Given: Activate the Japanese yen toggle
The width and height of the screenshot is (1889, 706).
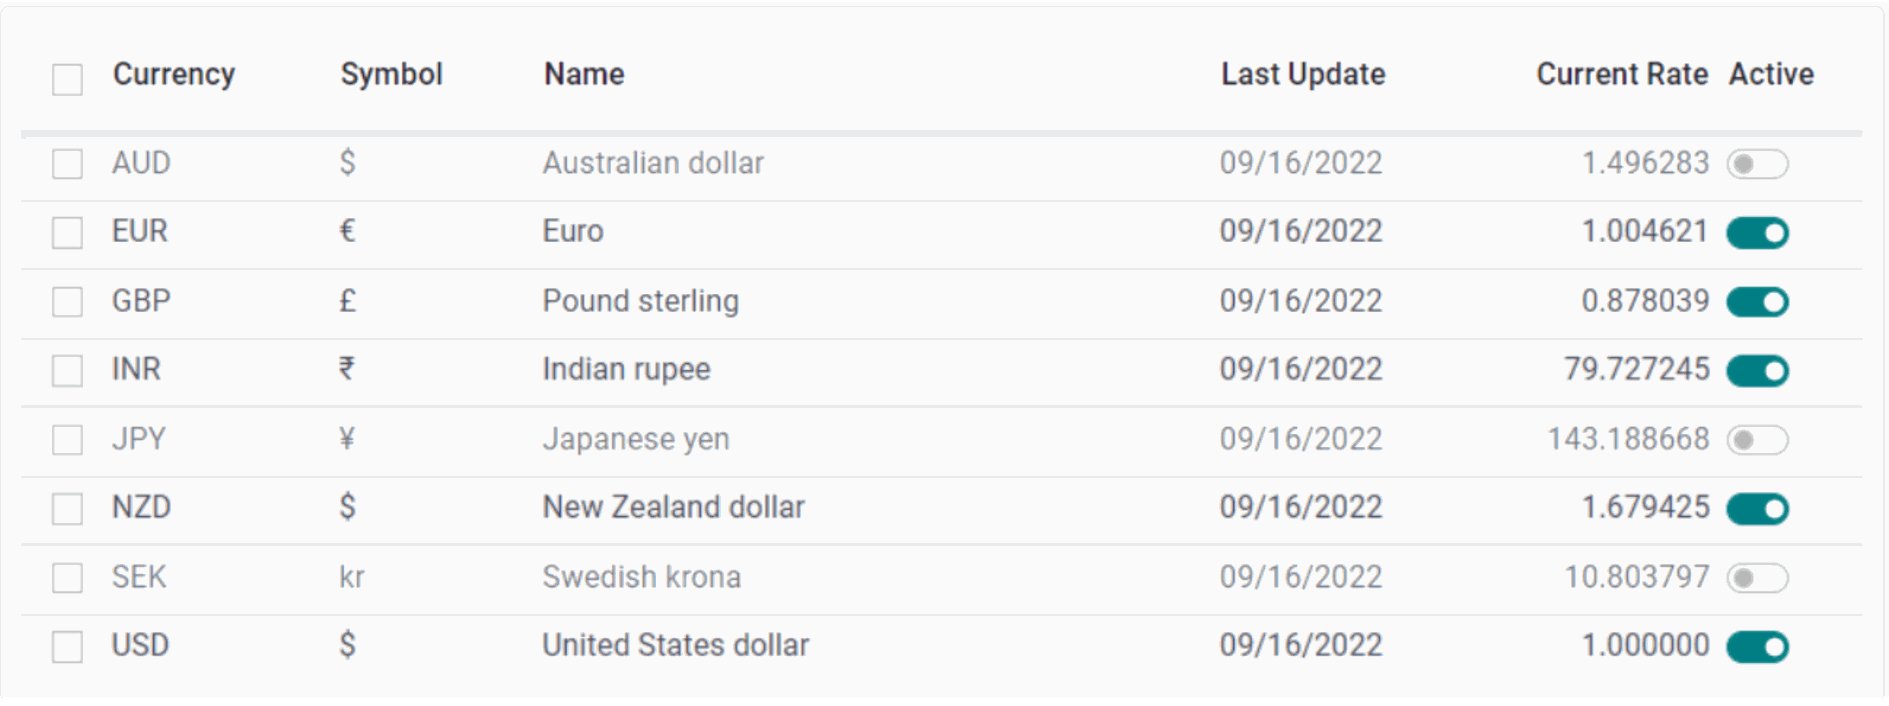Looking at the screenshot, I should click(1757, 440).
